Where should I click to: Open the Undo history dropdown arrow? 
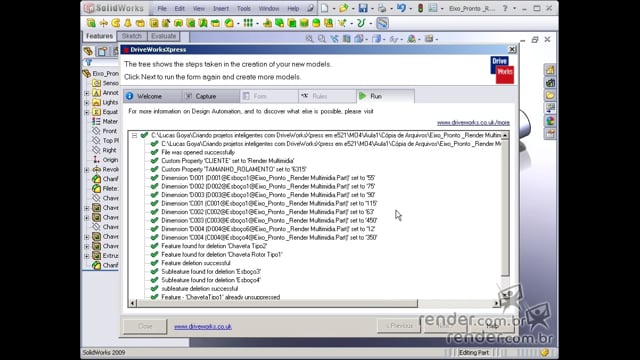pyautogui.click(x=411, y=9)
